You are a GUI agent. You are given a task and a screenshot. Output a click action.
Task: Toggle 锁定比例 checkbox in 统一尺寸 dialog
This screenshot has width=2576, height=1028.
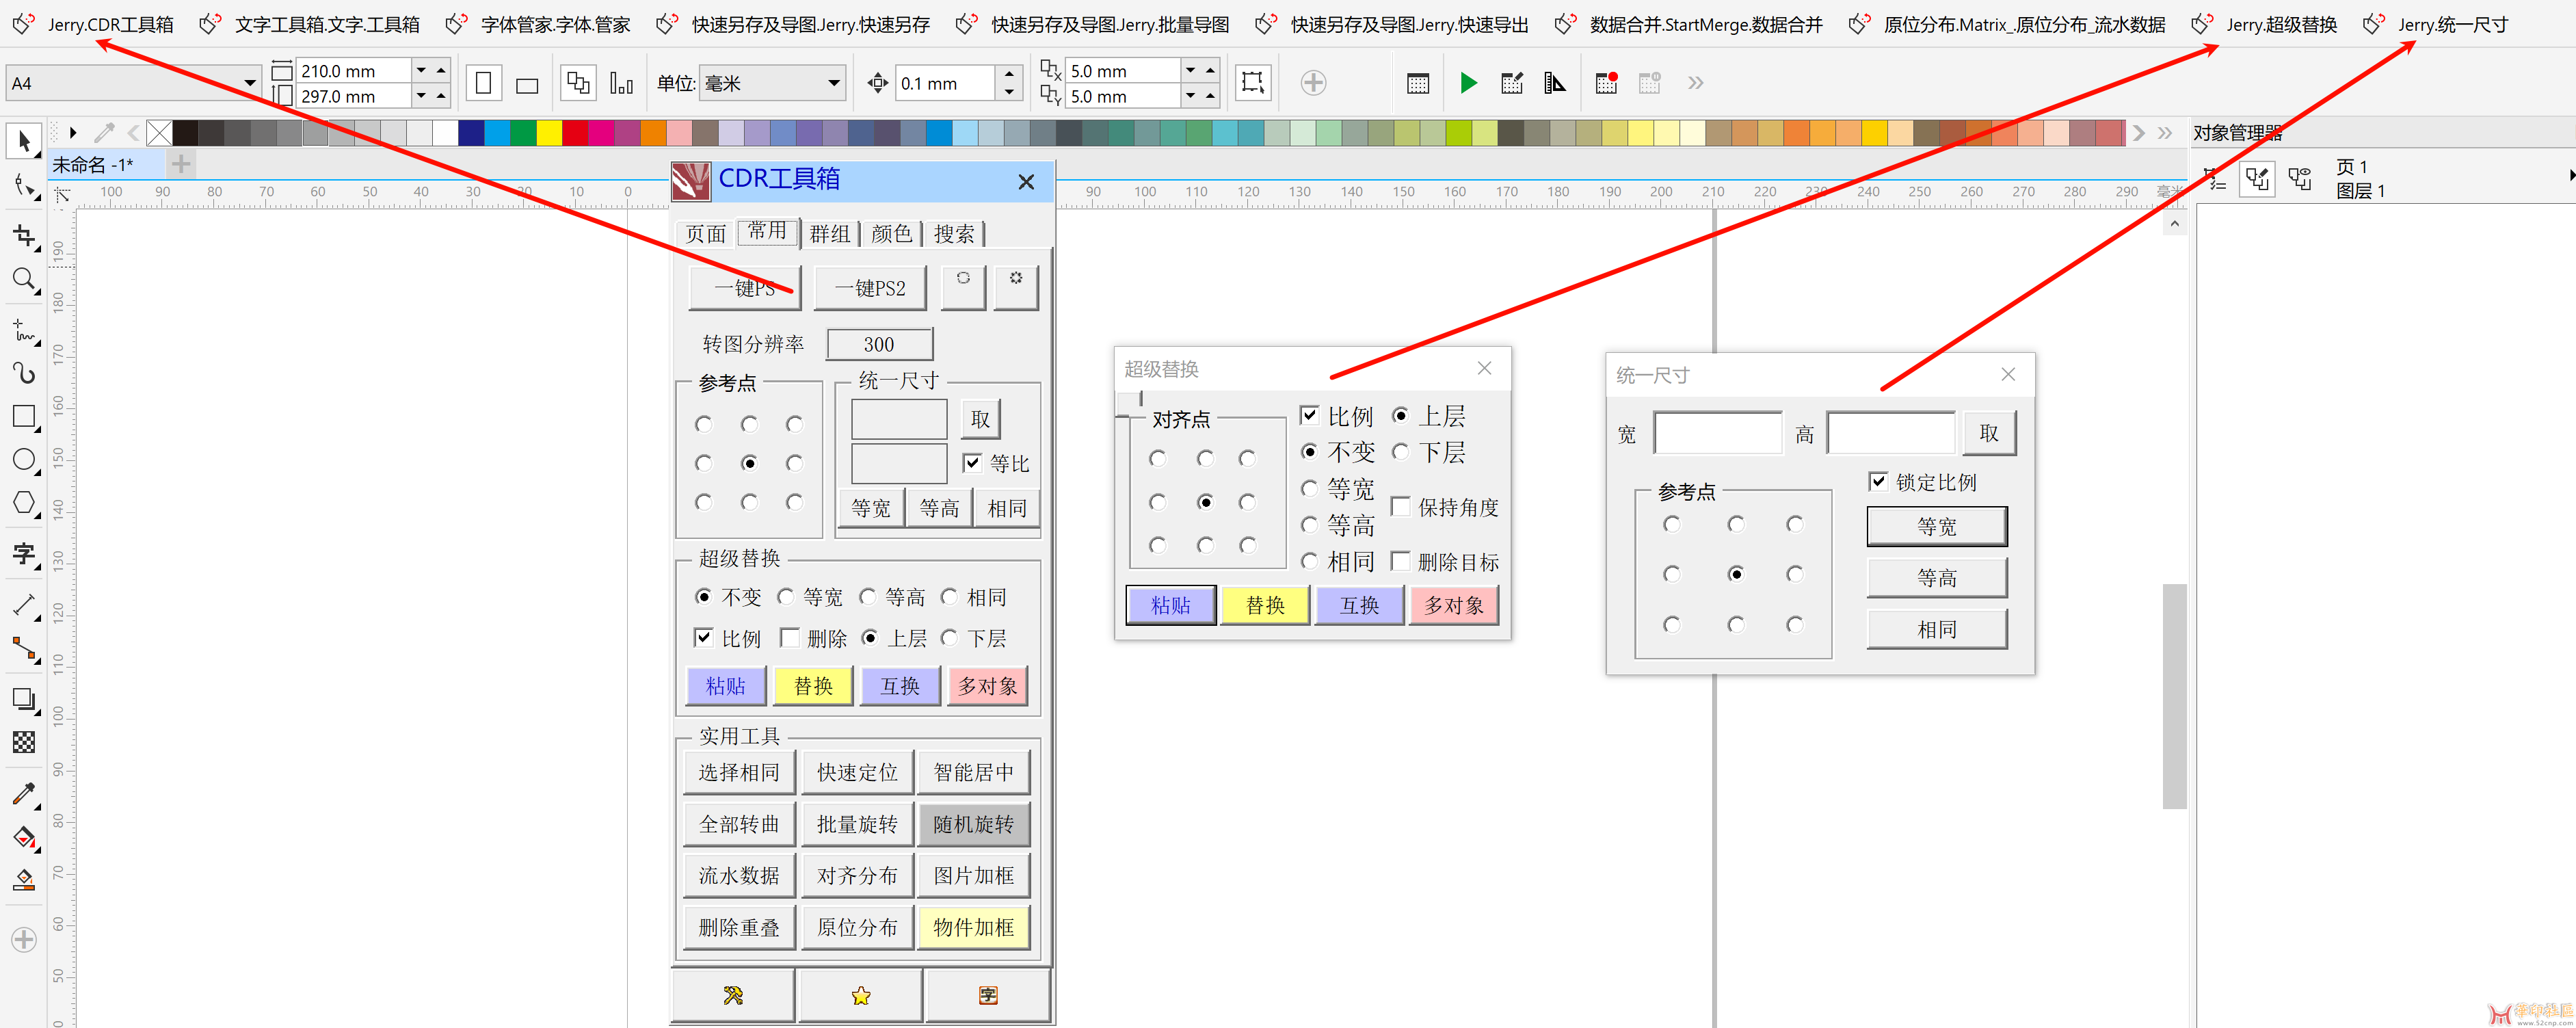coord(1878,482)
